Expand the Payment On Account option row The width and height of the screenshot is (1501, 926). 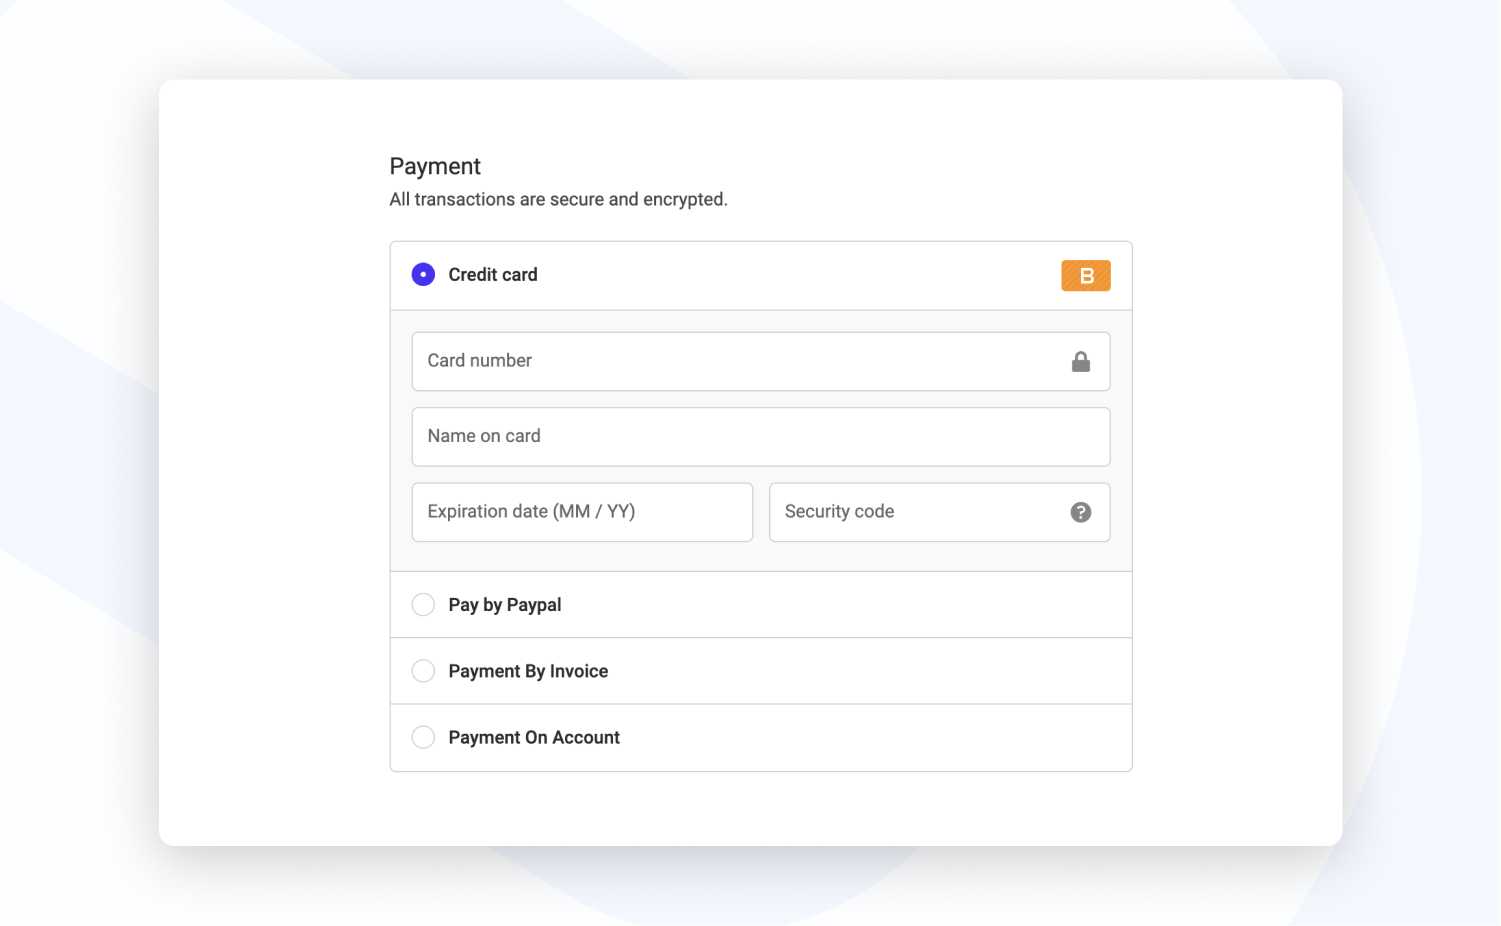click(x=760, y=738)
